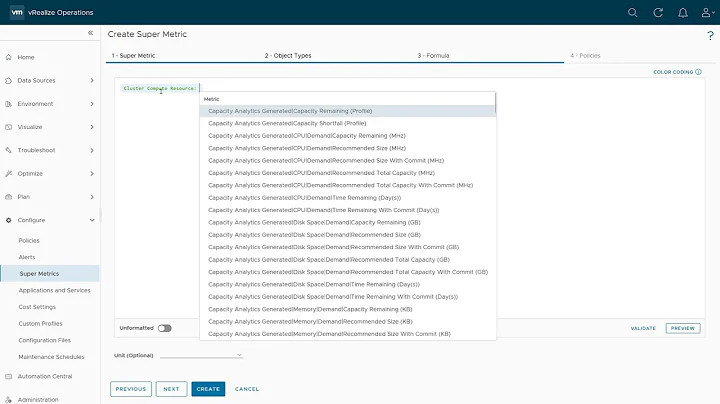Click the Create button

[208, 389]
